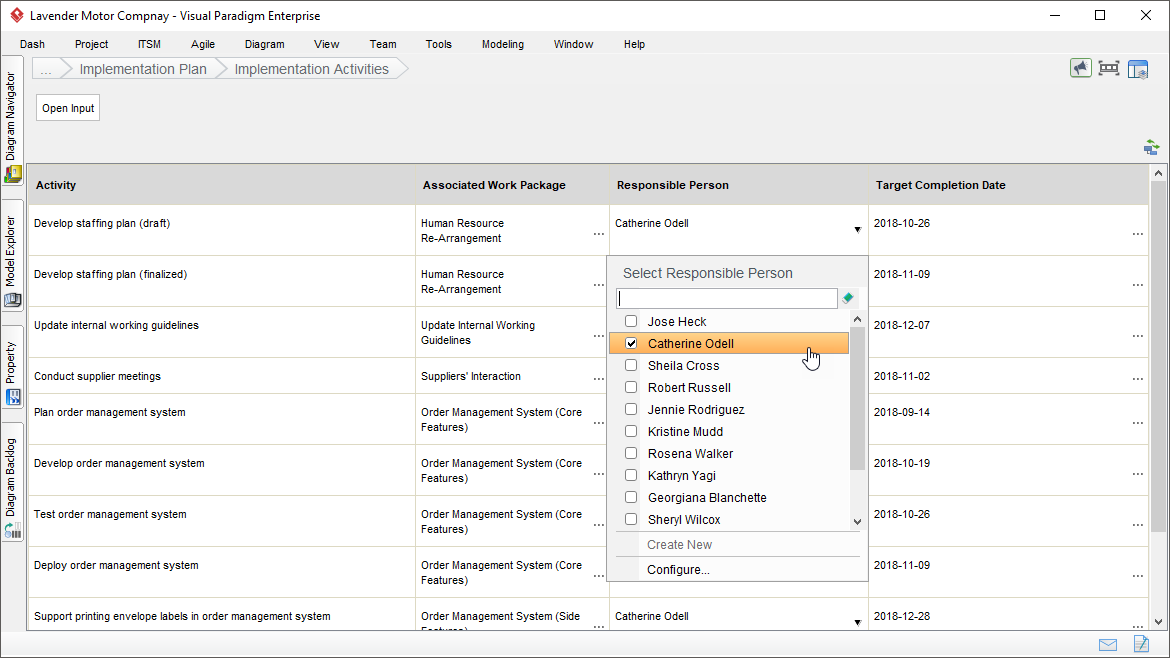The height and width of the screenshot is (658, 1170).
Task: Click the Open Input button
Action: [68, 108]
